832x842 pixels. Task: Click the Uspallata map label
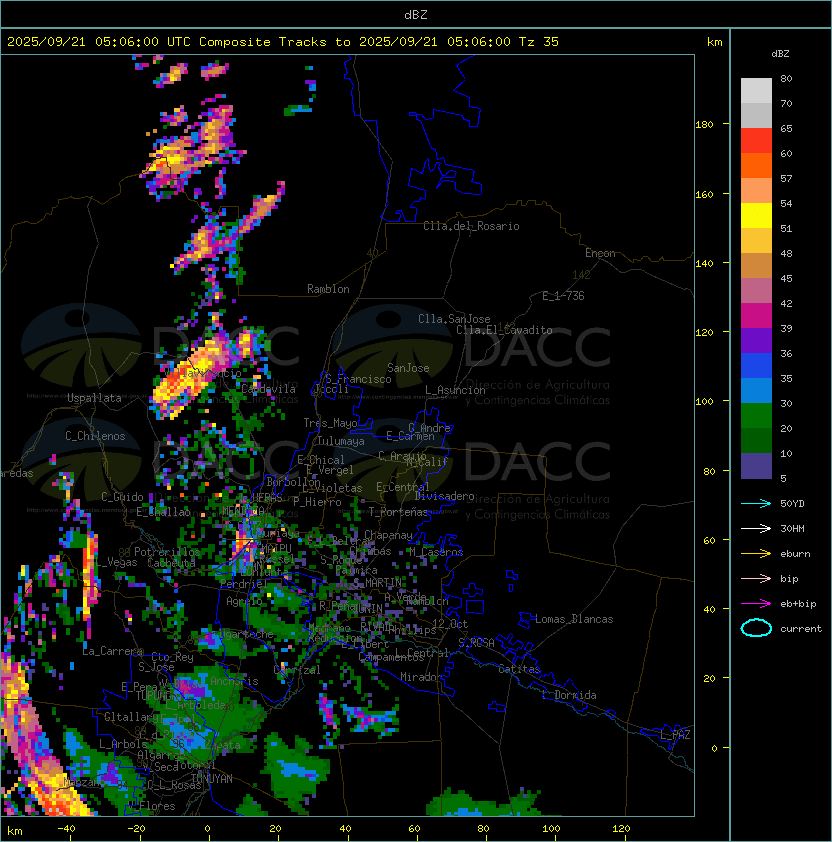click(94, 398)
